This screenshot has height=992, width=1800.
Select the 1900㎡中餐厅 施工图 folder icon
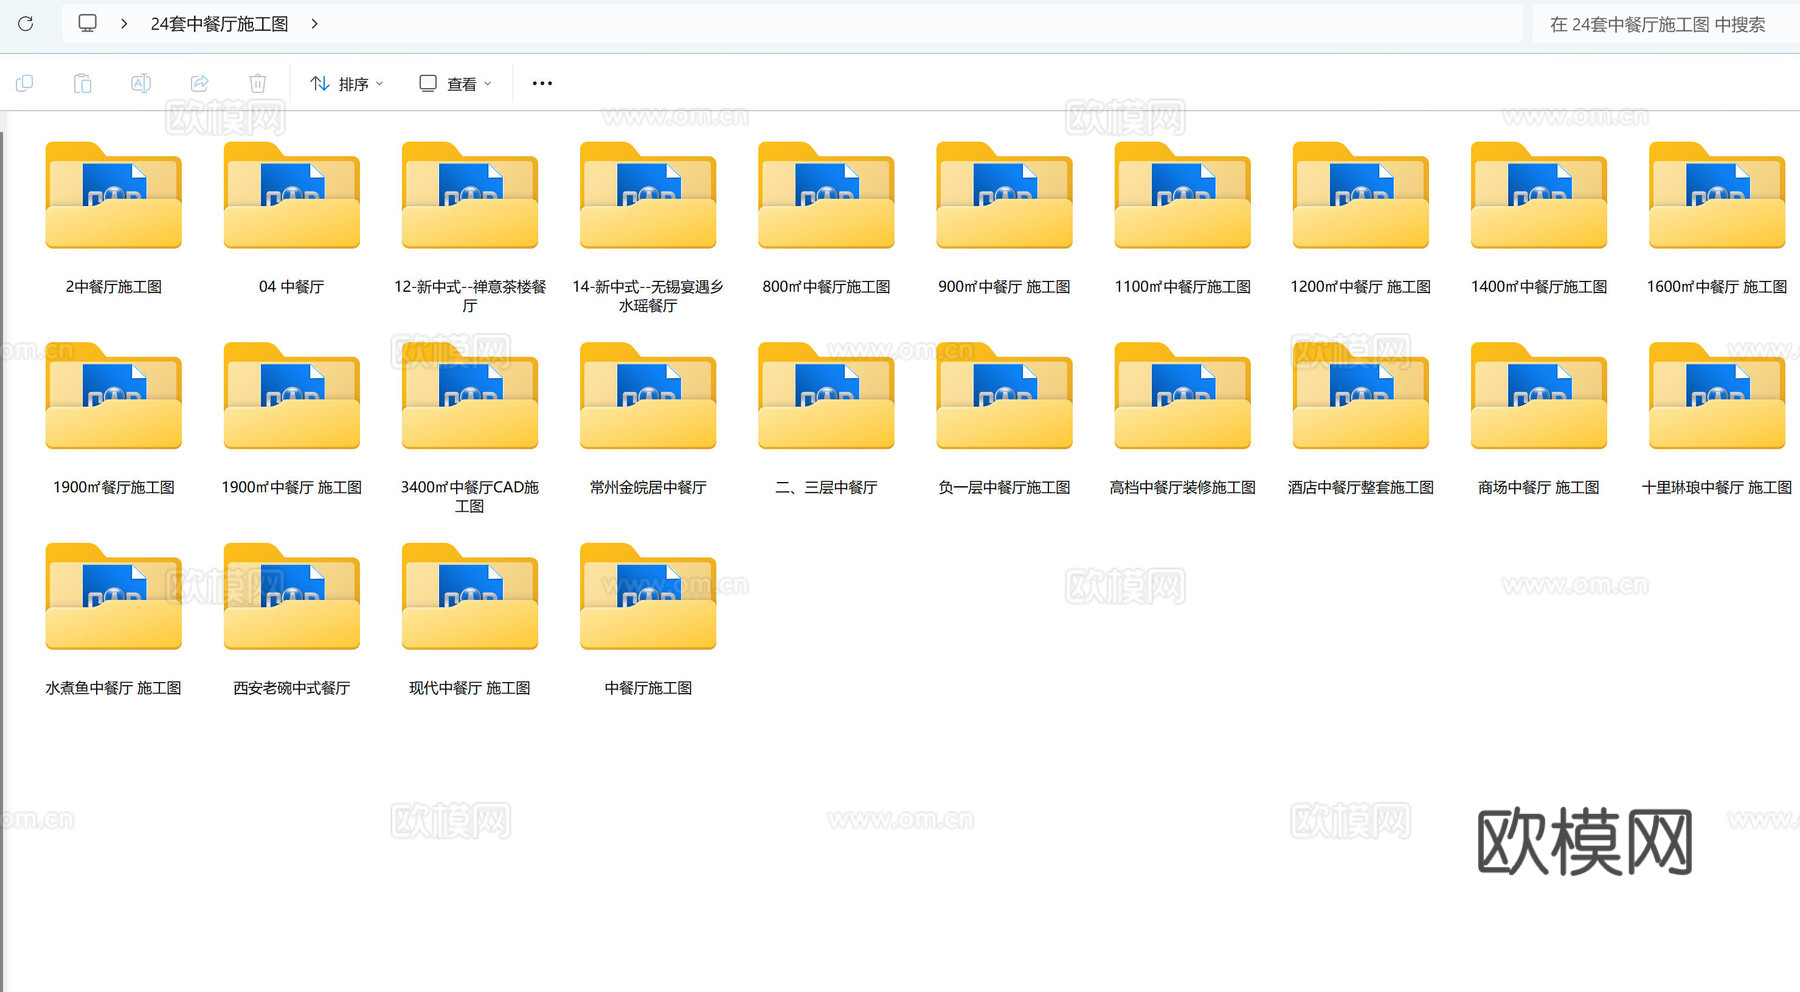292,396
